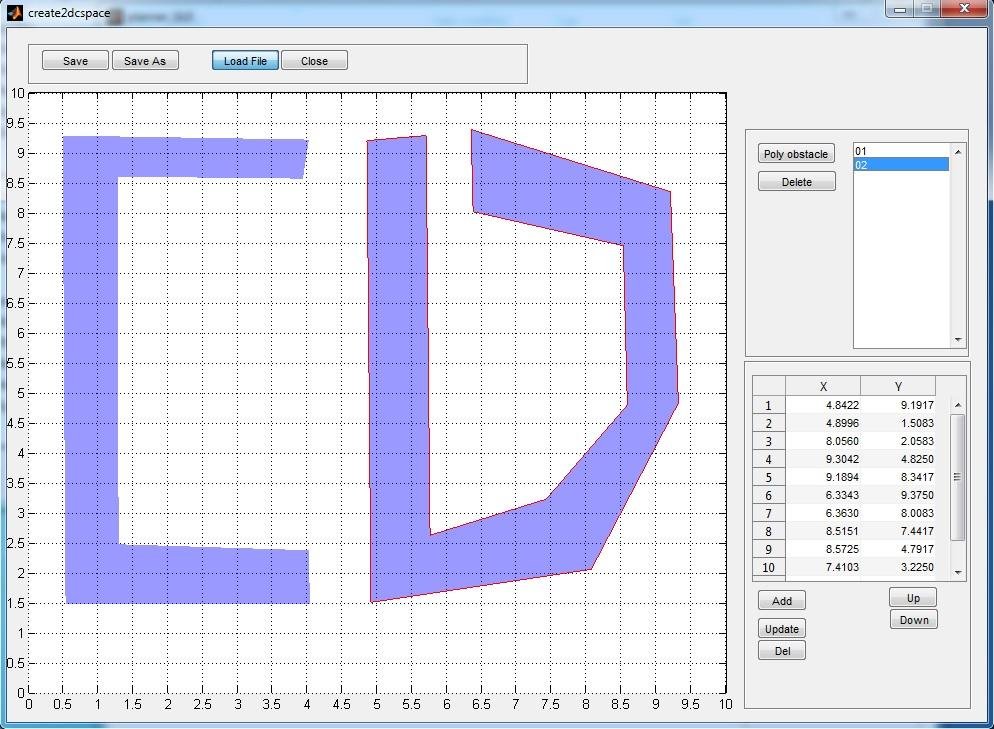Click the Y column header of the table
994x729 pixels.
click(x=897, y=385)
